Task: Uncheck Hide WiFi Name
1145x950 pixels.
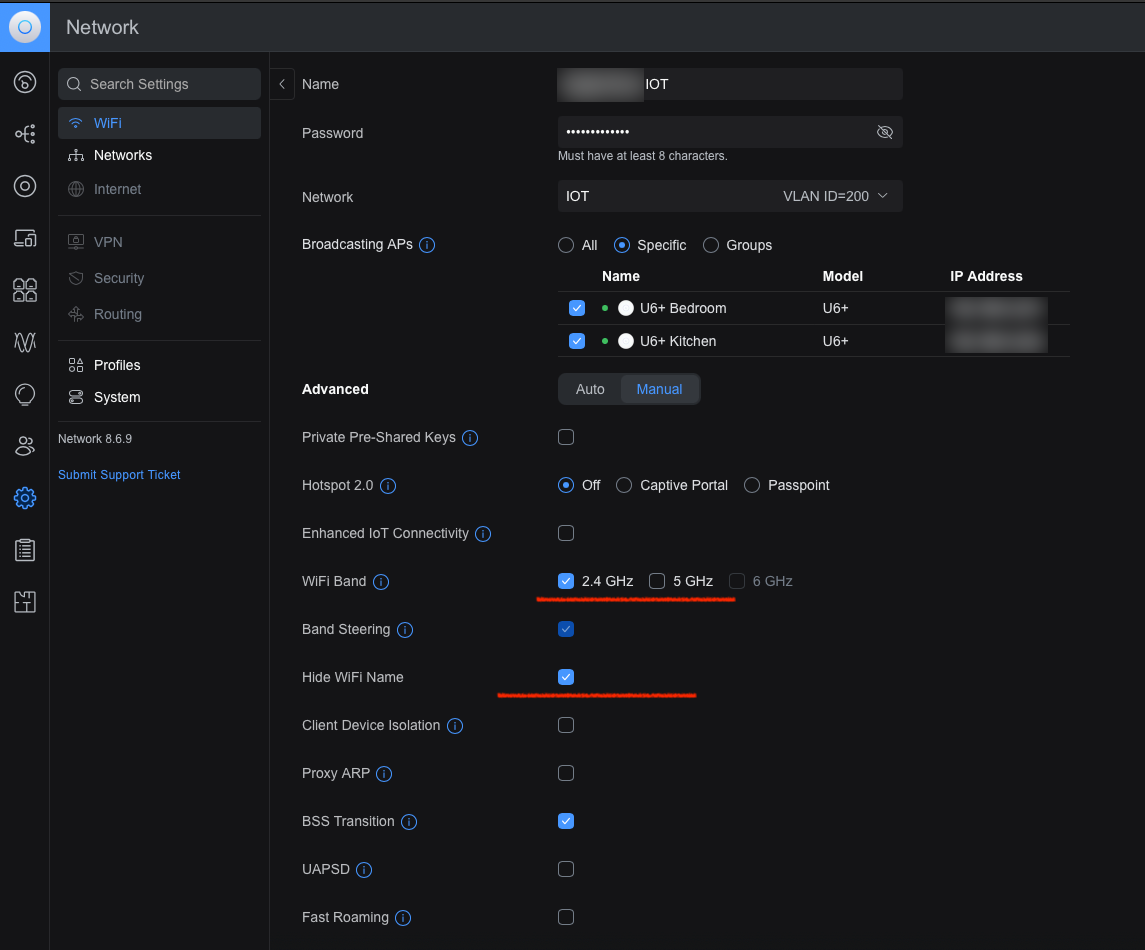Action: (566, 677)
